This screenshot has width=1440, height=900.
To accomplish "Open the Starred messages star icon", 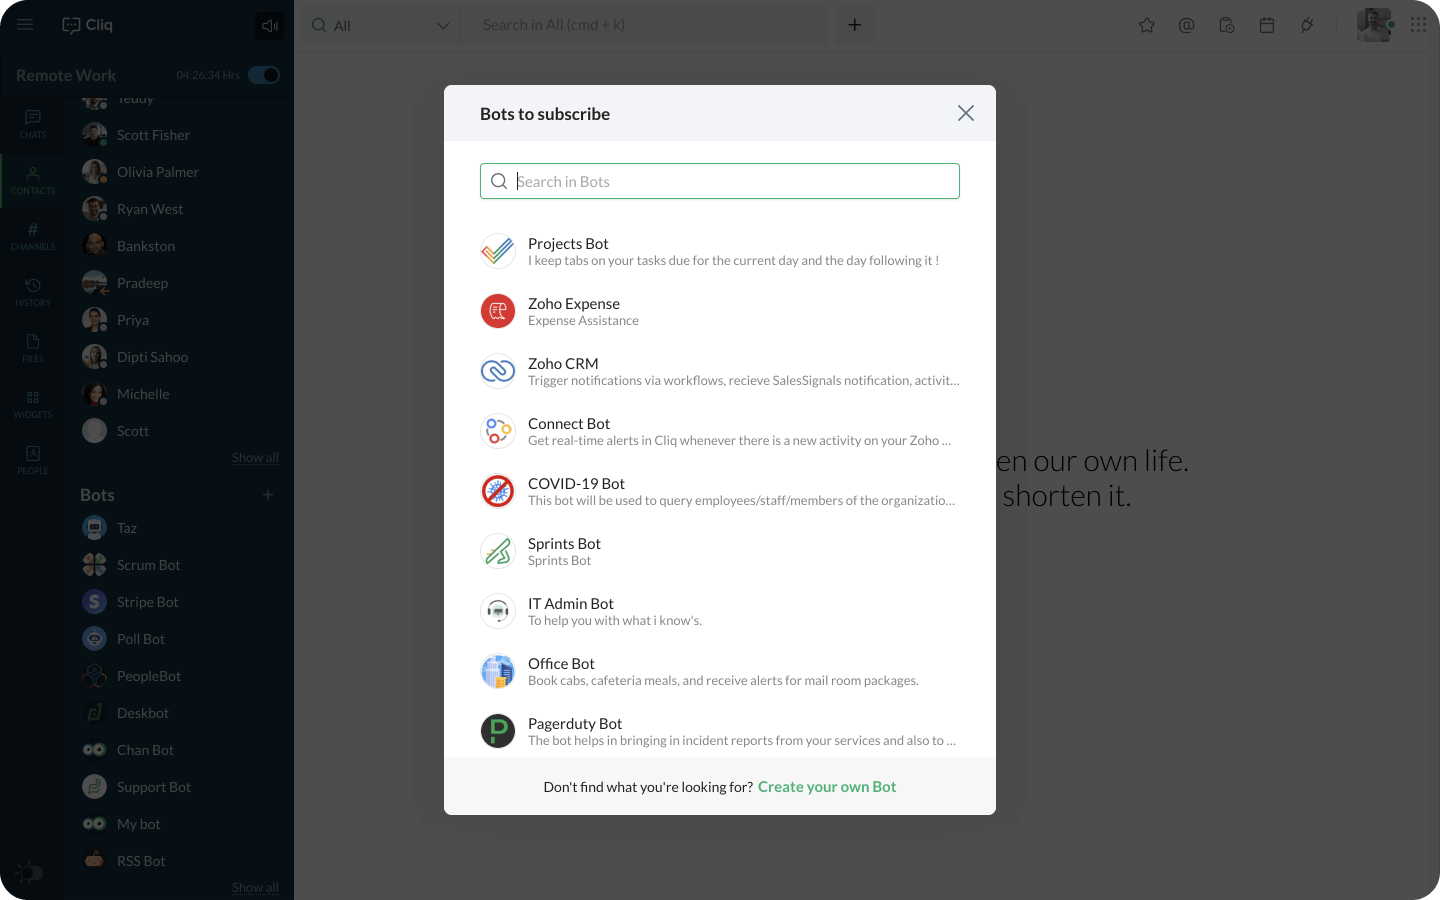I will (x=1147, y=25).
